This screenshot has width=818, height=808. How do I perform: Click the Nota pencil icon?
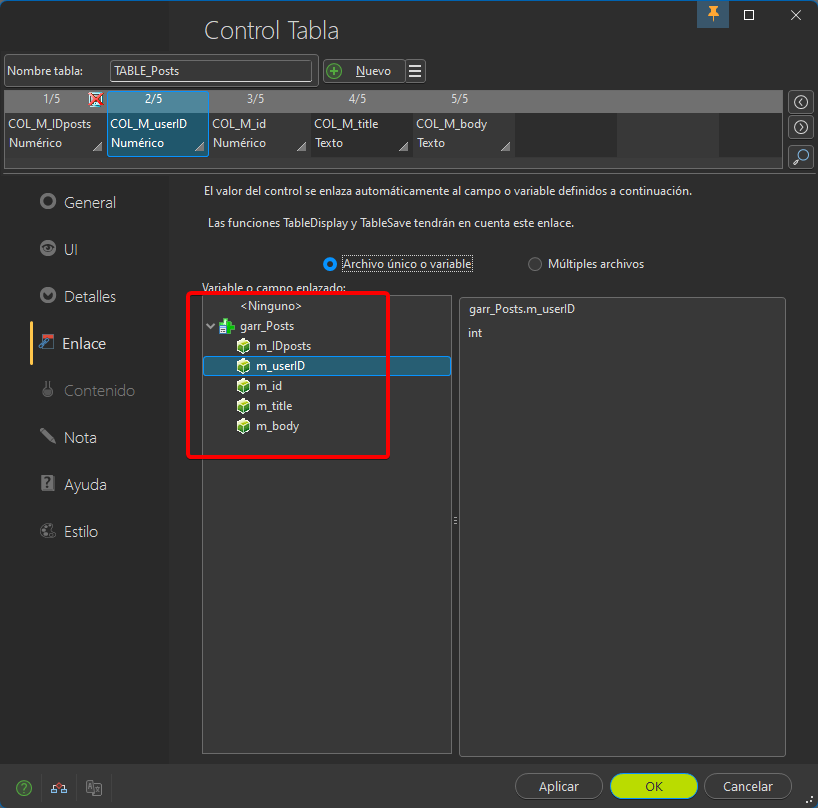tap(48, 436)
